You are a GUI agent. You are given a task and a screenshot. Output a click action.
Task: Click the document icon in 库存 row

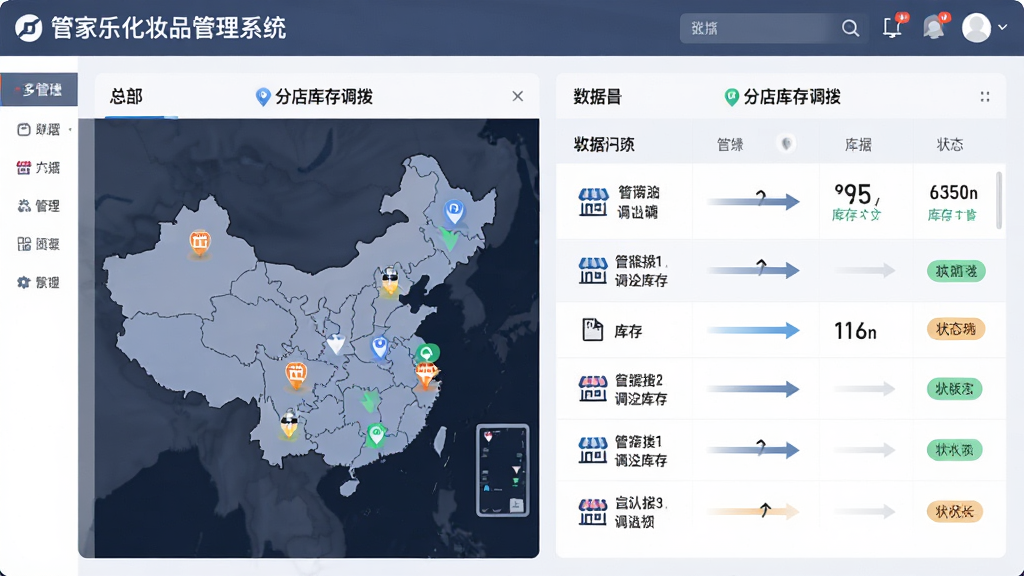(592, 330)
